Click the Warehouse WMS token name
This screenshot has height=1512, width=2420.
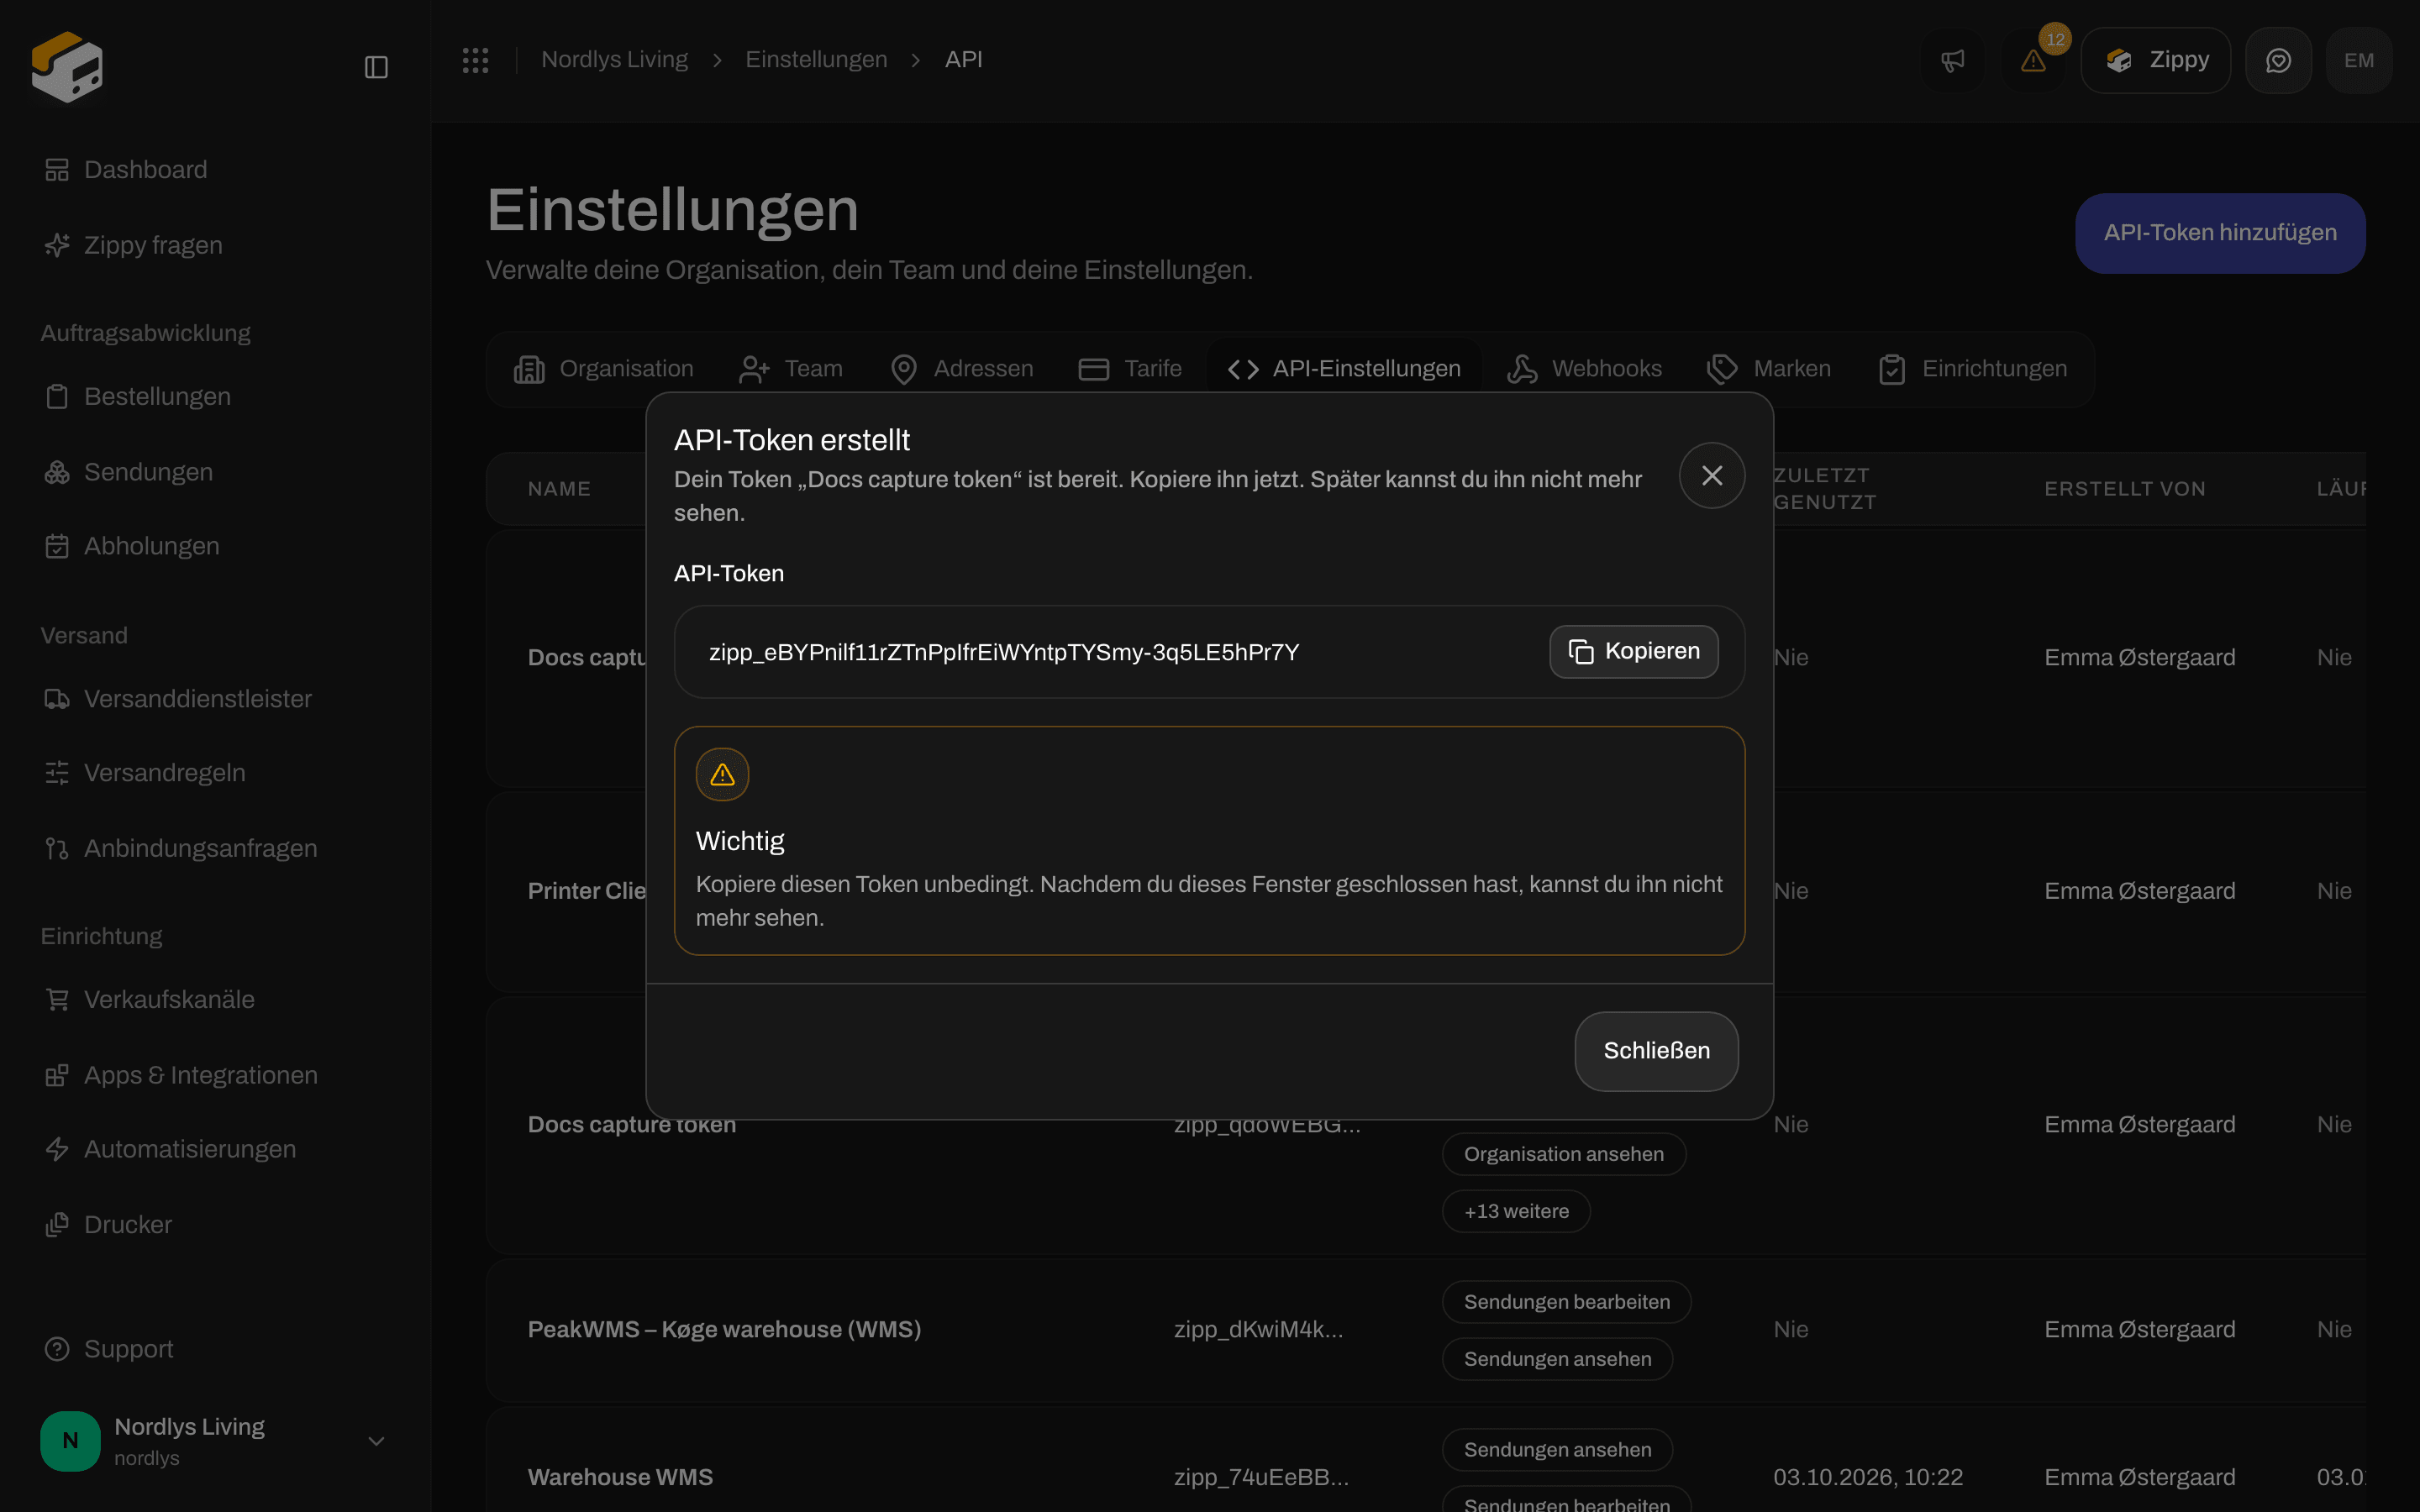620,1478
